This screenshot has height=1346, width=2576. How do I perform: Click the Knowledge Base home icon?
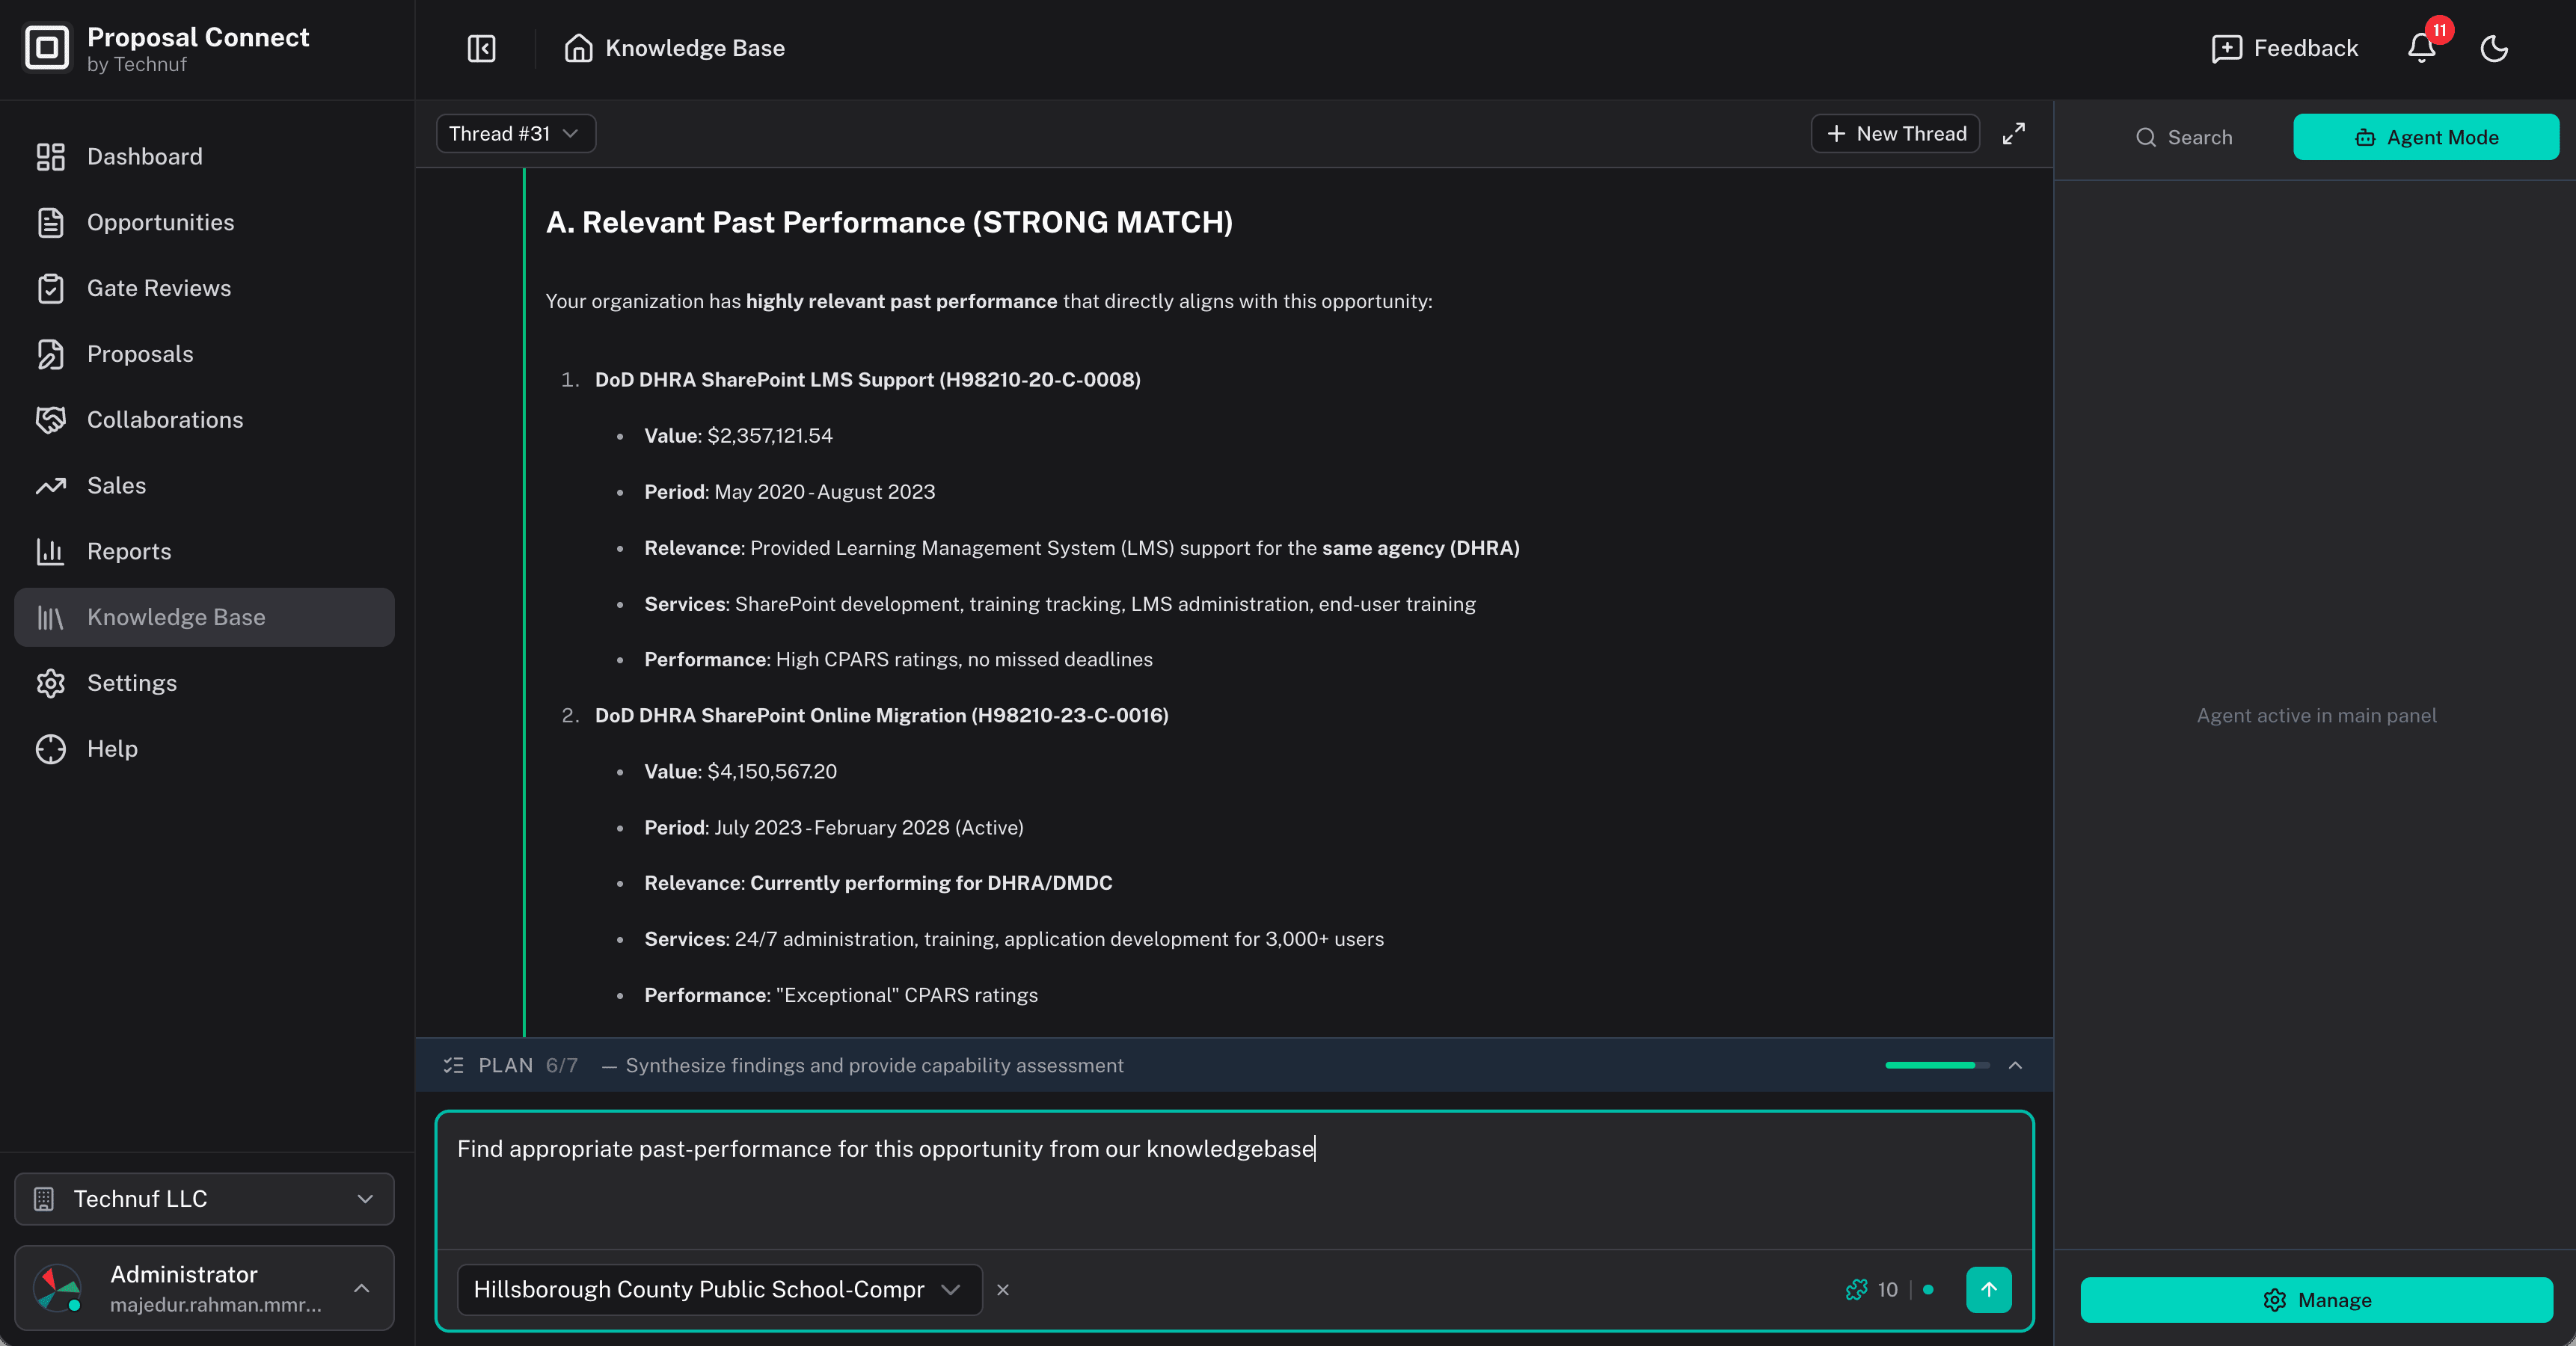click(x=578, y=48)
